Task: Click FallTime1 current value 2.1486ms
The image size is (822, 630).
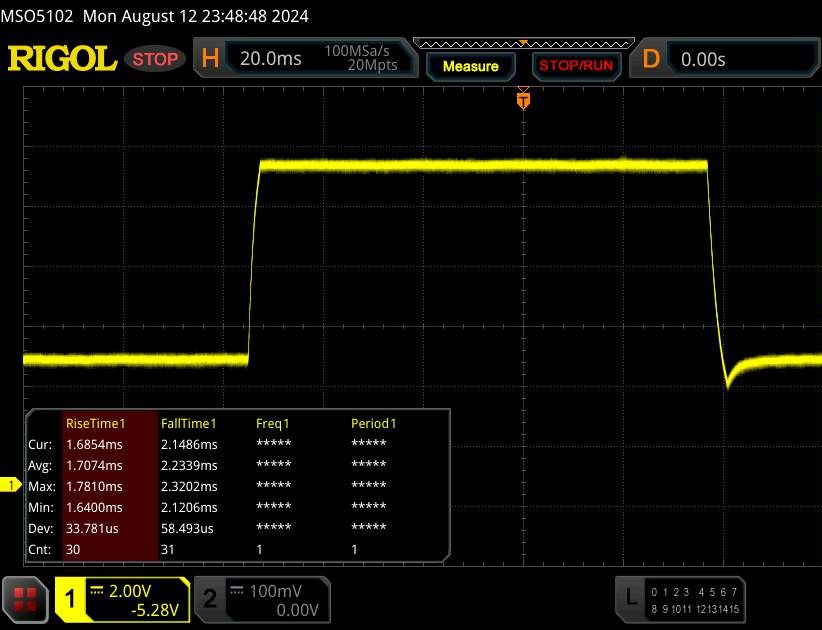Action: point(189,444)
